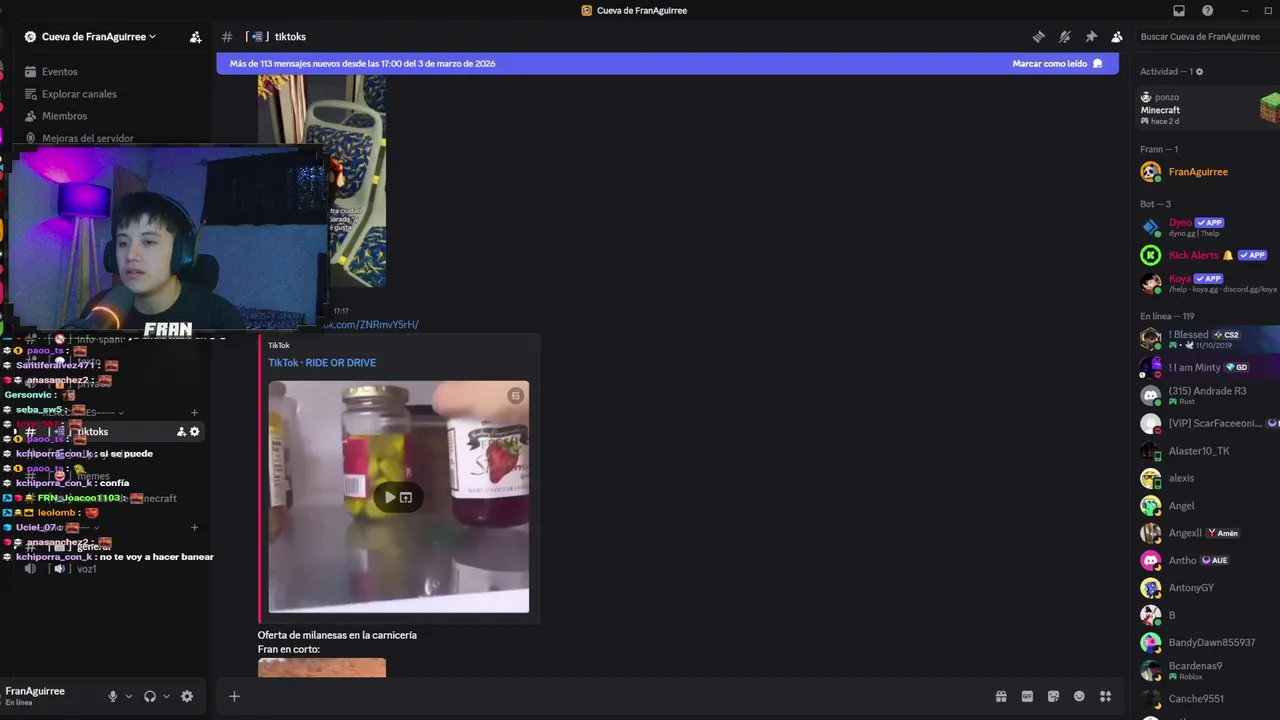
Task: Open the emoji picker icon
Action: pos(1079,696)
